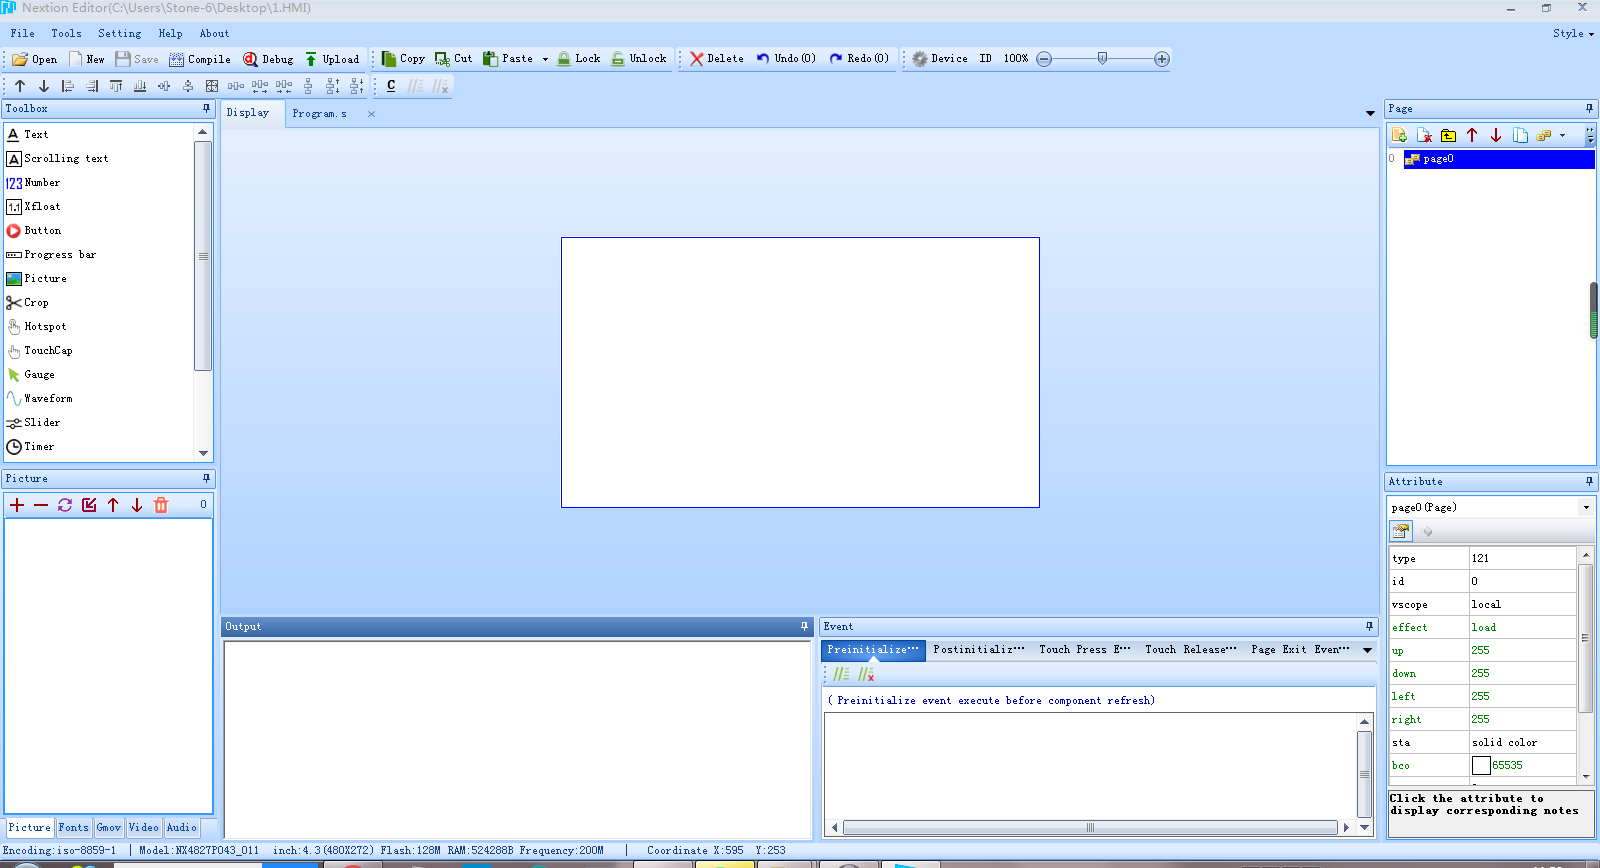Click the categorized view icon in Attribute panel

pos(1401,531)
